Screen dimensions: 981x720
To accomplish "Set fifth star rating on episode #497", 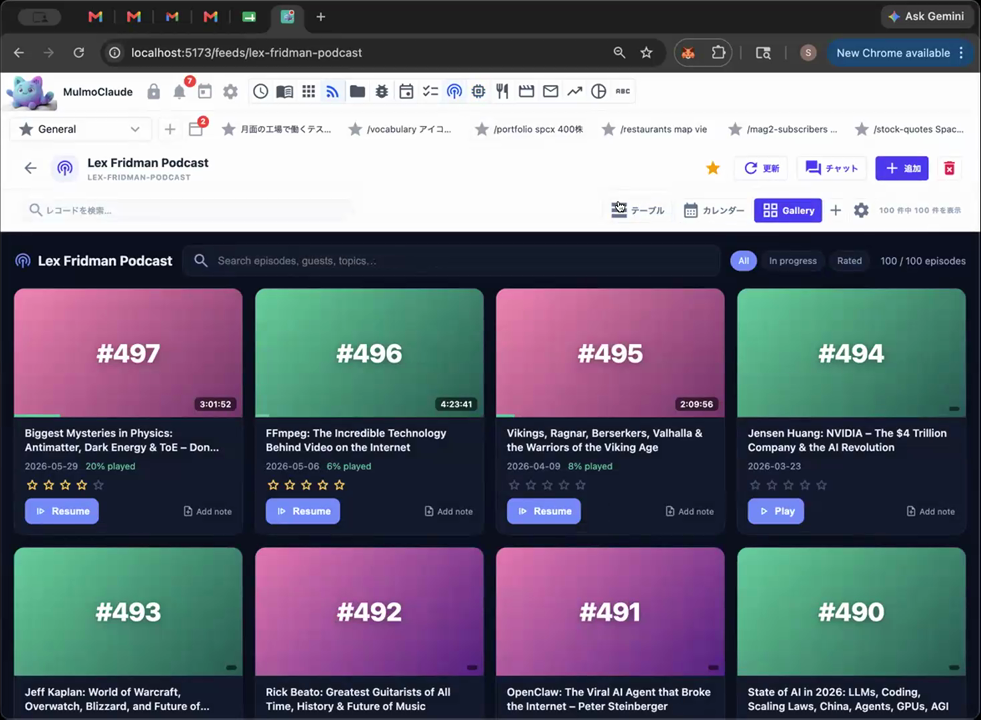I will click(x=98, y=485).
